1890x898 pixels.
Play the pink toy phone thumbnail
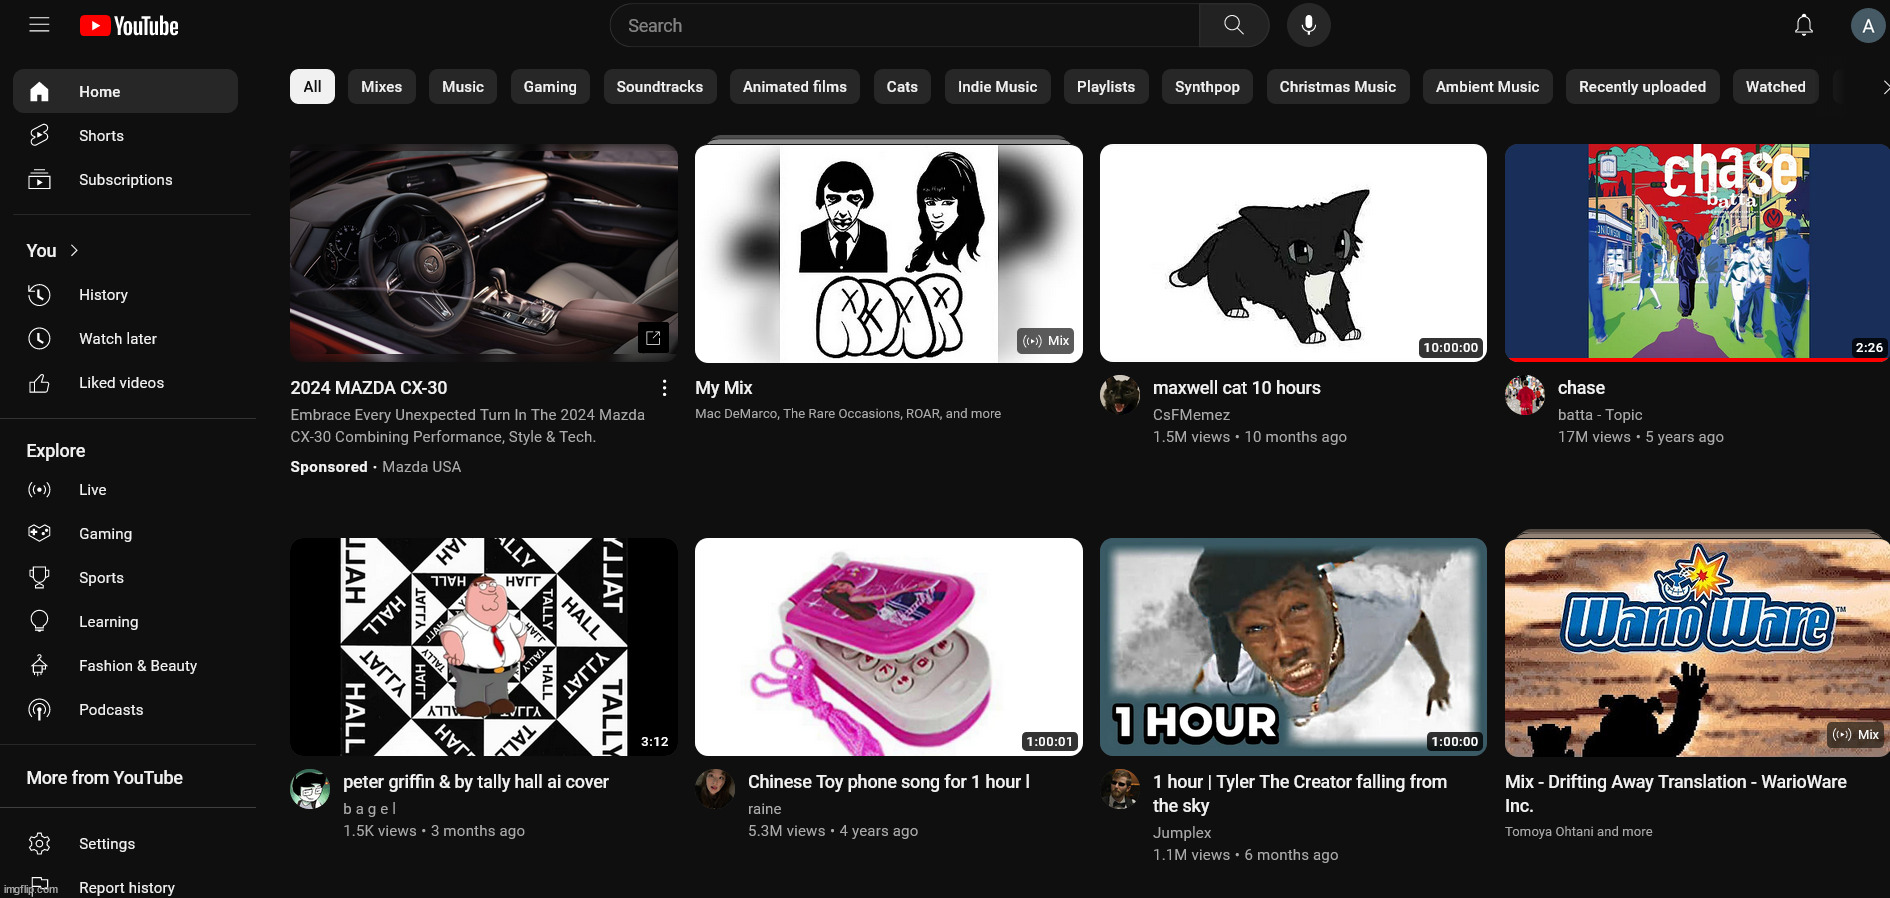889,647
